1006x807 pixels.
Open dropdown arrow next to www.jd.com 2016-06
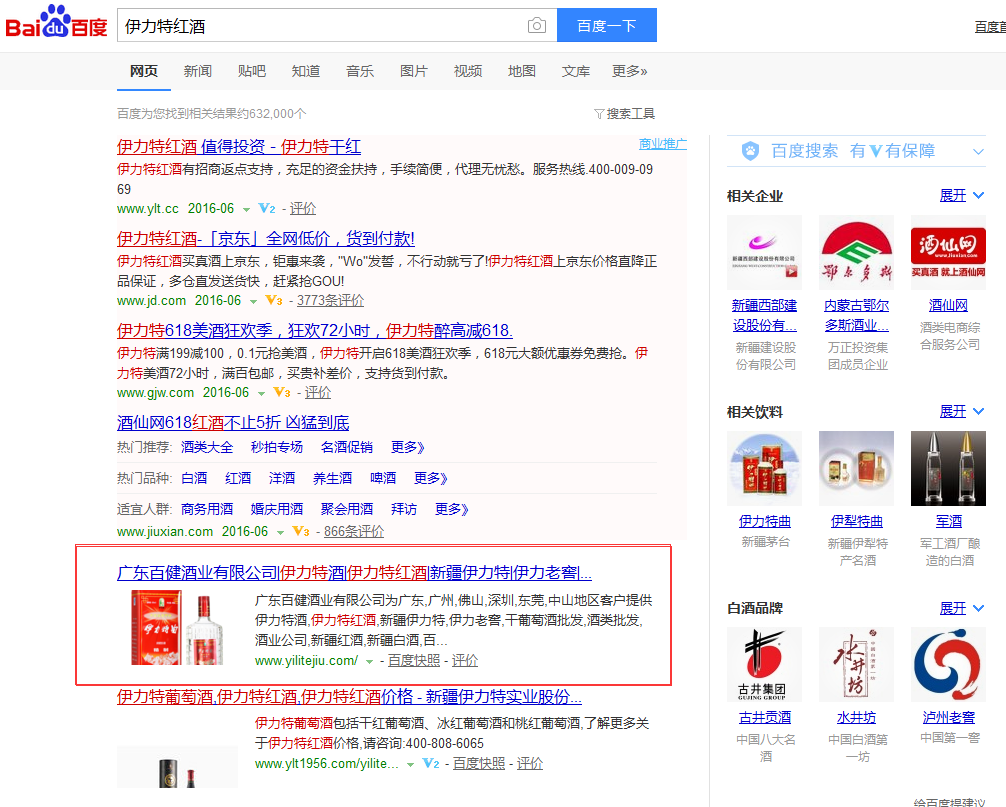coord(253,302)
